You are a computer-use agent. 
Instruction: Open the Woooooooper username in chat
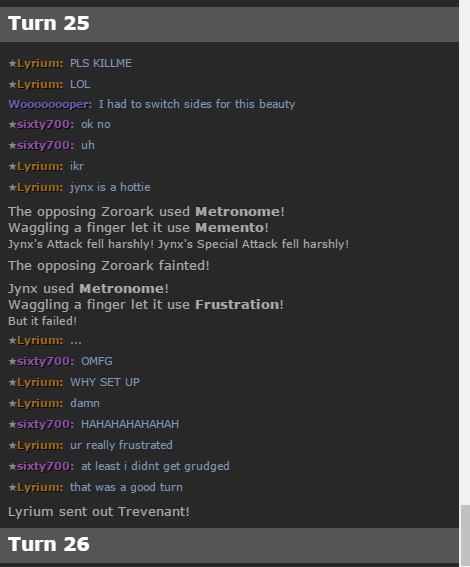pos(50,104)
